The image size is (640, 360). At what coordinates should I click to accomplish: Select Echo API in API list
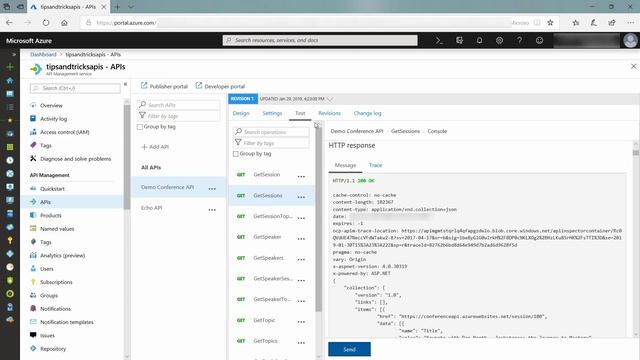151,208
